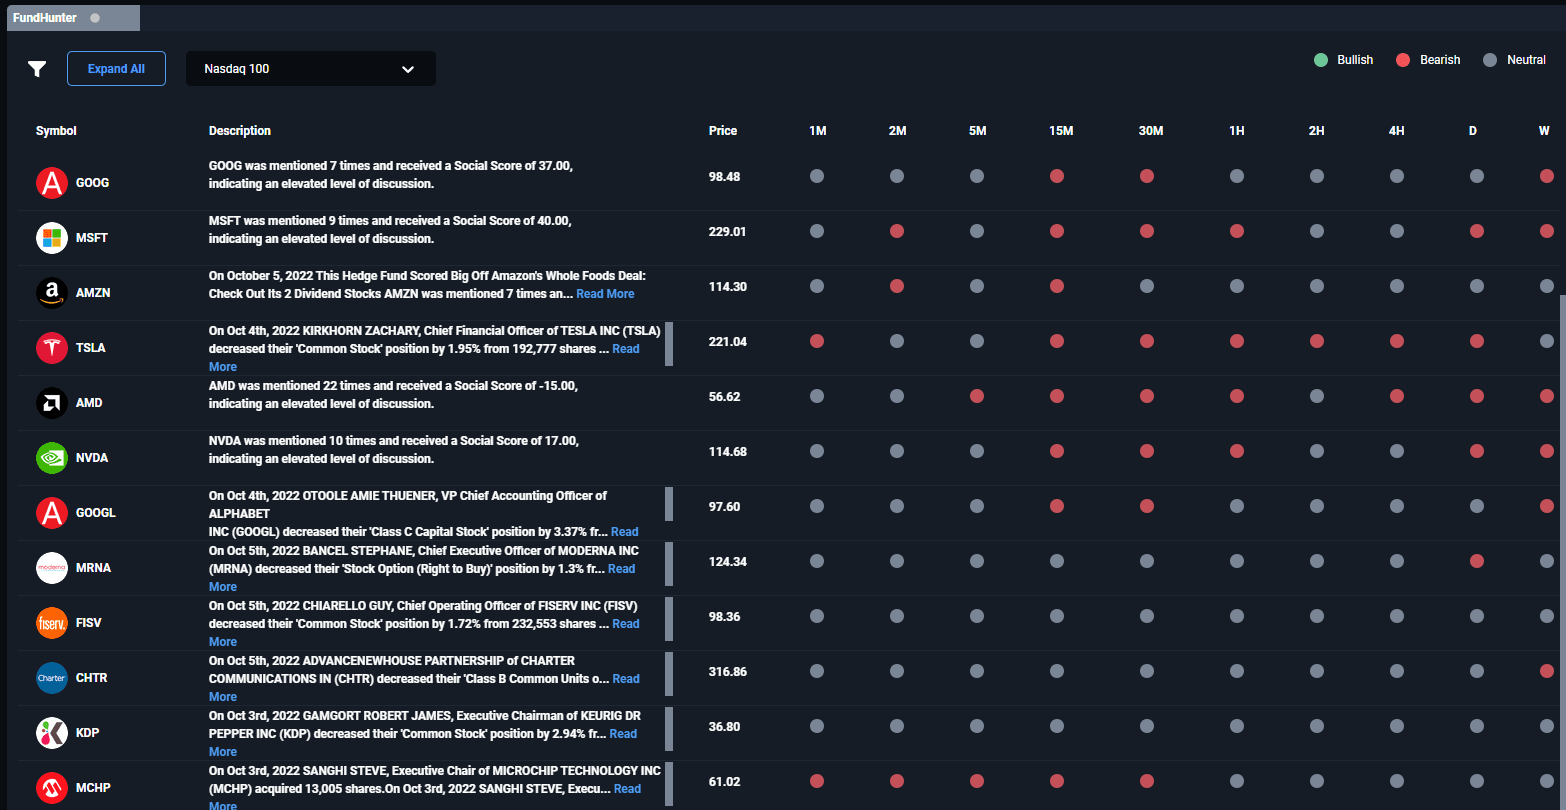Click the Expand All button
Screen dimensions: 1566x810
tap(116, 69)
